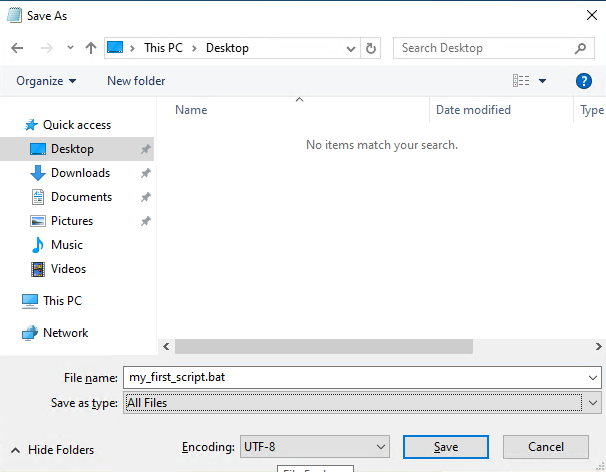The width and height of the screenshot is (606, 472).
Task: Click the Save button
Action: click(x=446, y=447)
